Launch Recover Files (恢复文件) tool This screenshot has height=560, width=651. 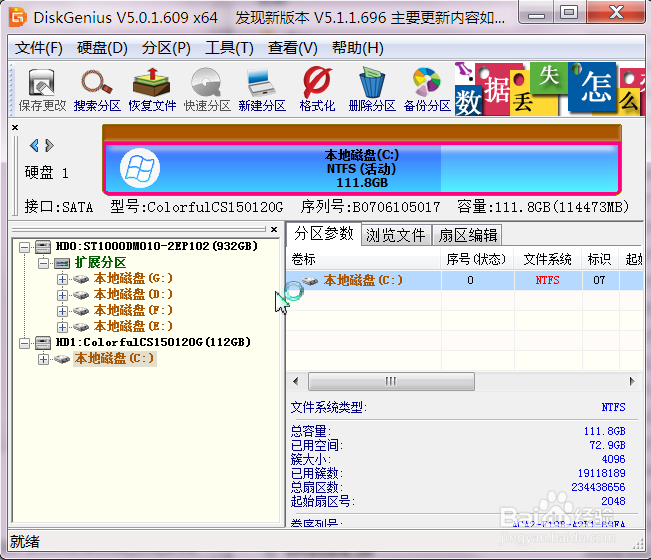[x=152, y=90]
